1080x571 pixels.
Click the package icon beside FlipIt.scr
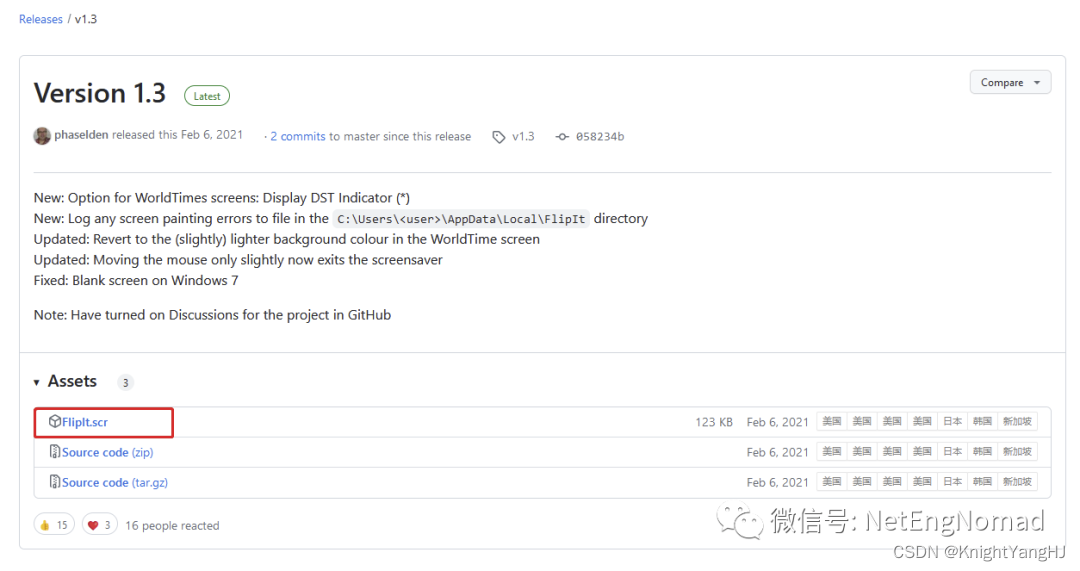click(54, 422)
